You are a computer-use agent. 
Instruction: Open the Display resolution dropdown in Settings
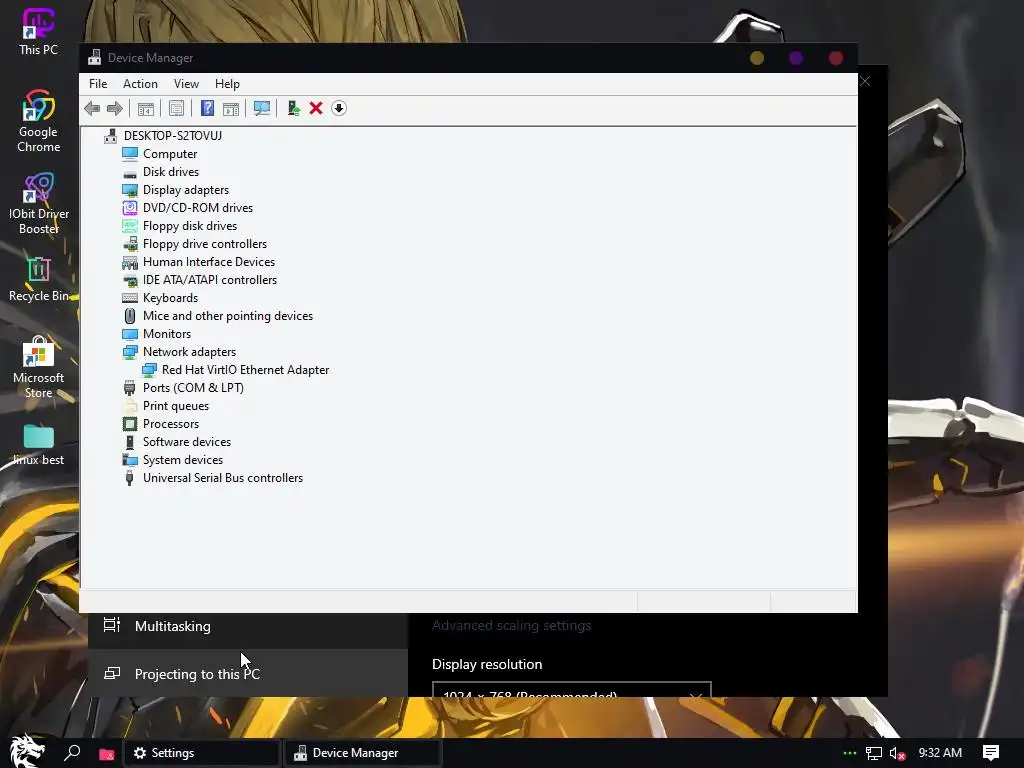coord(571,690)
